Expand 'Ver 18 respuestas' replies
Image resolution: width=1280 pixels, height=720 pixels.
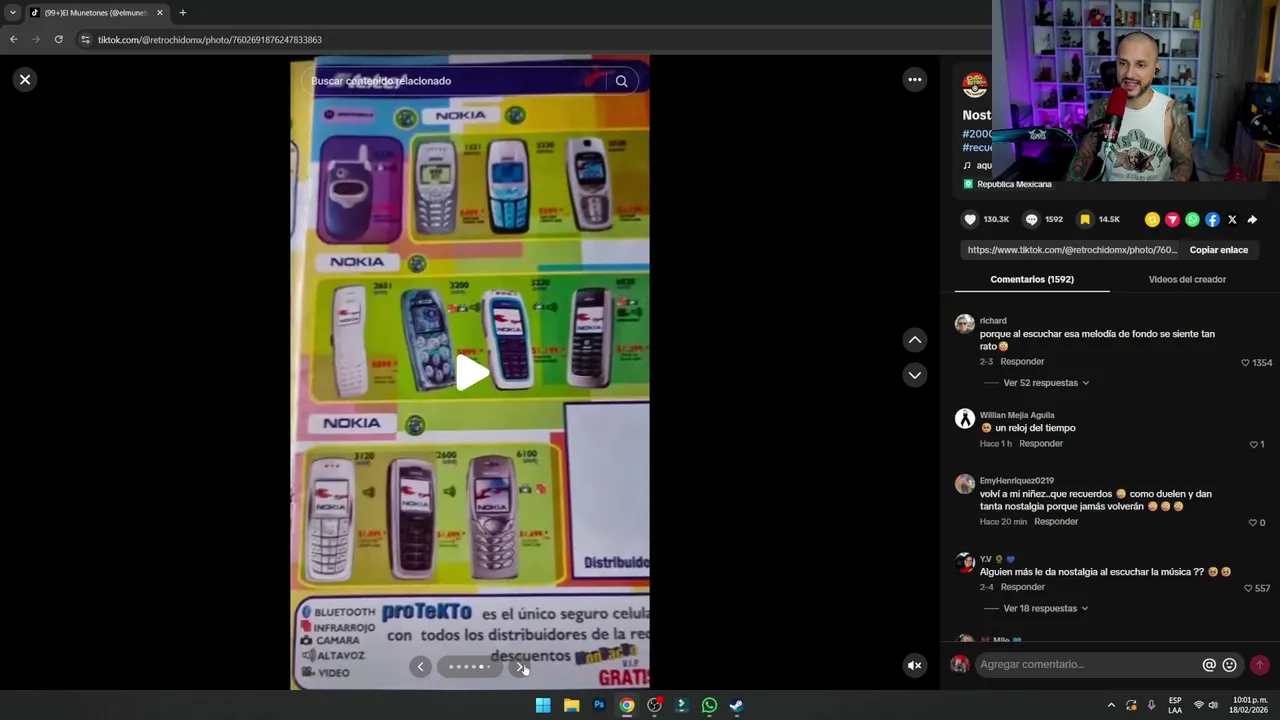(x=1046, y=608)
